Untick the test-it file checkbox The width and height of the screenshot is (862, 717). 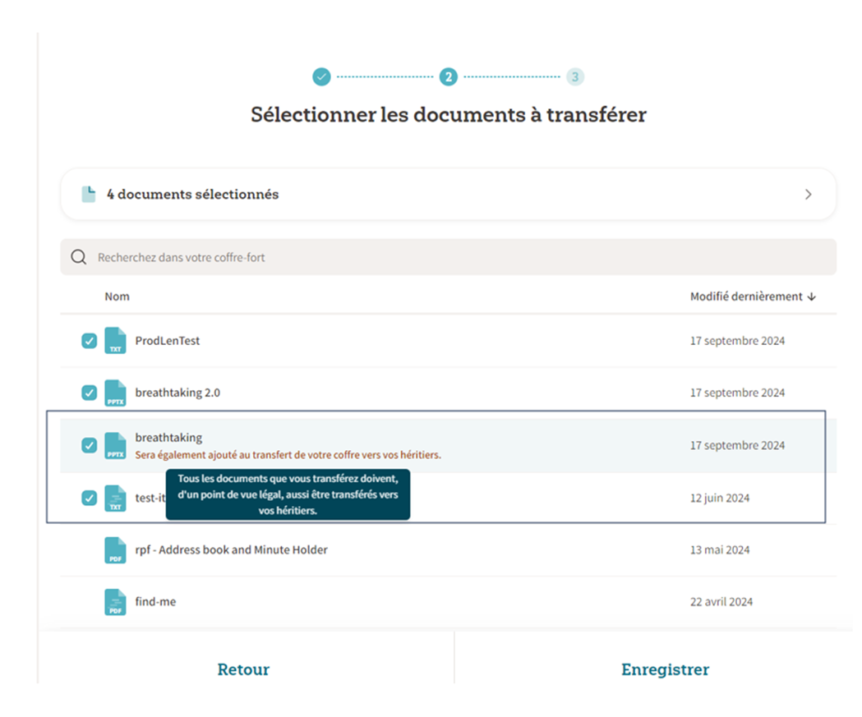click(x=89, y=497)
